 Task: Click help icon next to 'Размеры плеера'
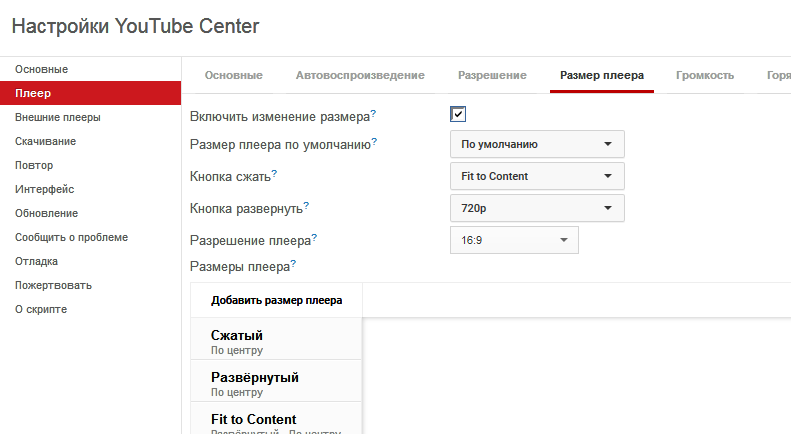click(x=293, y=265)
